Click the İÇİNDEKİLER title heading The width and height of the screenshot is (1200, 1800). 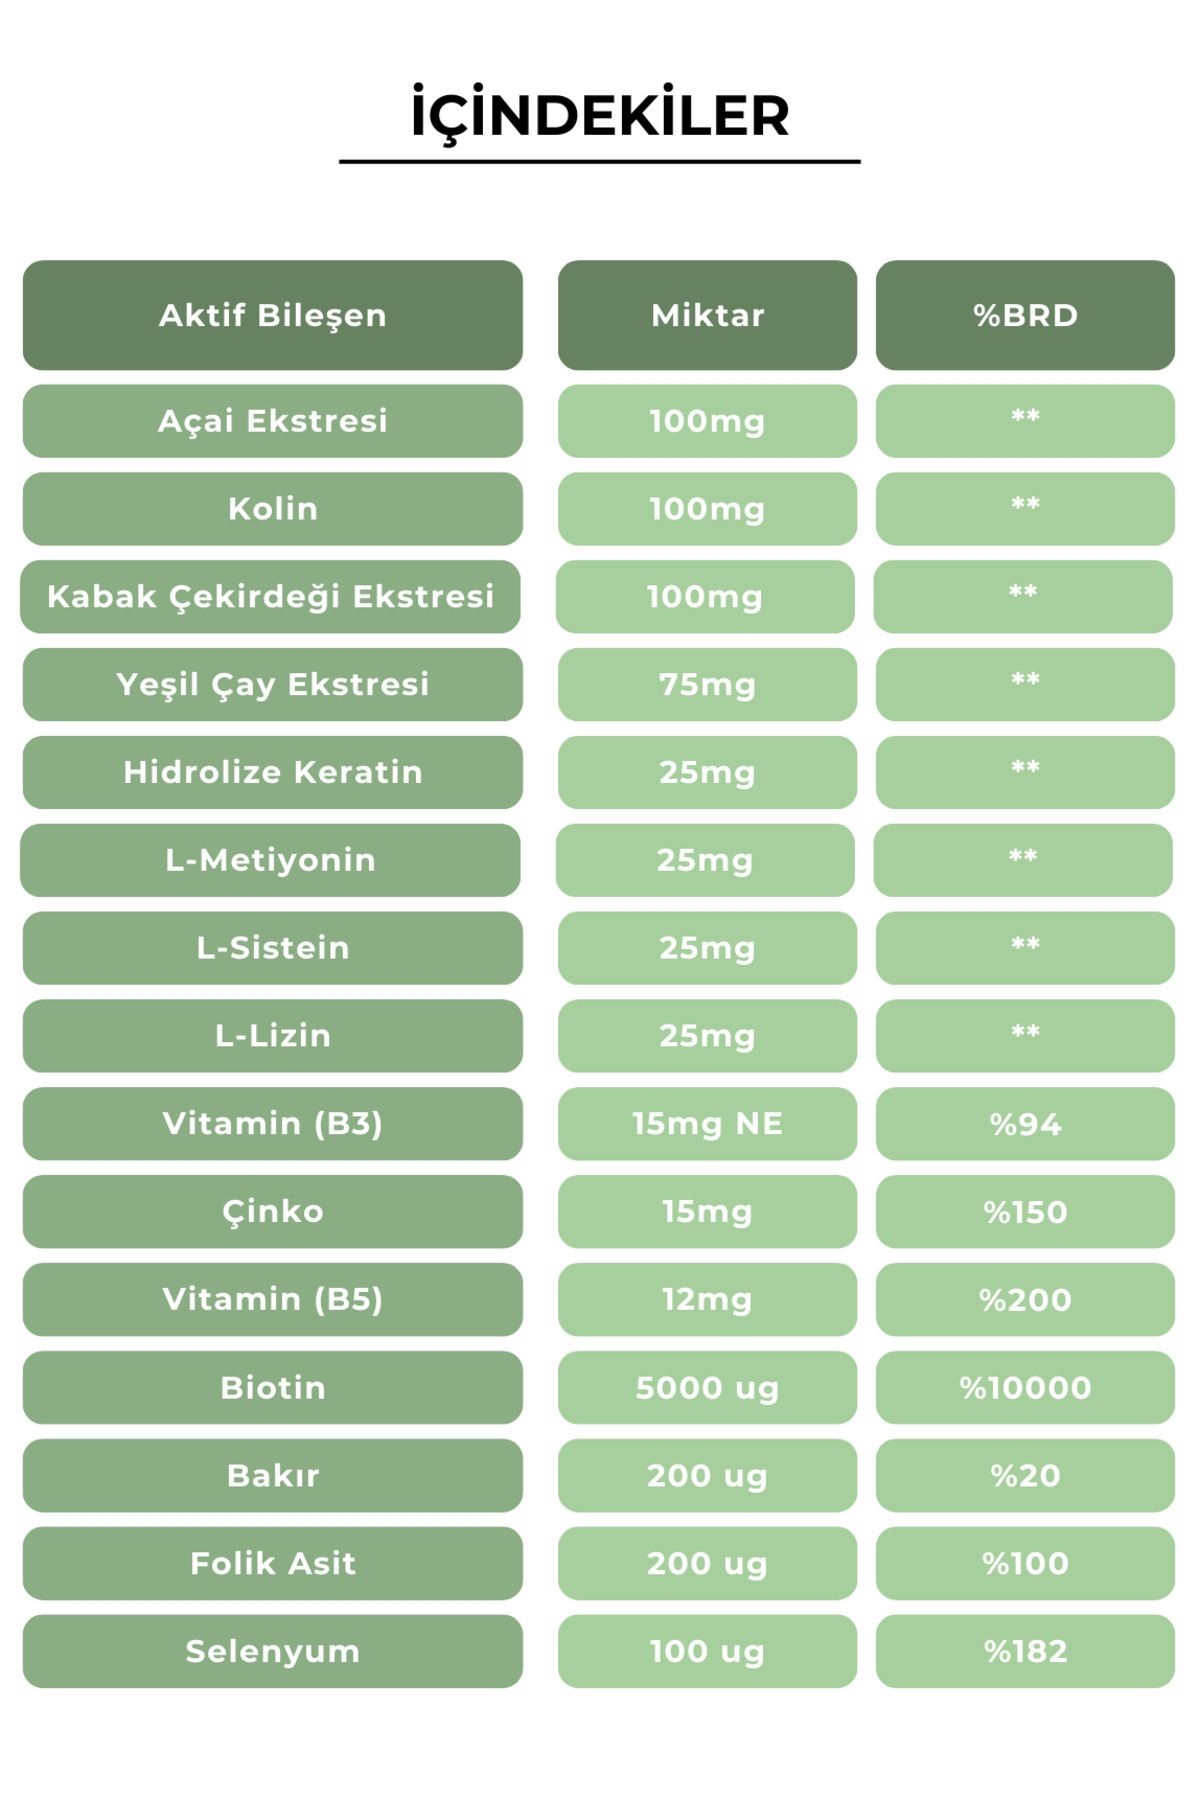point(600,115)
